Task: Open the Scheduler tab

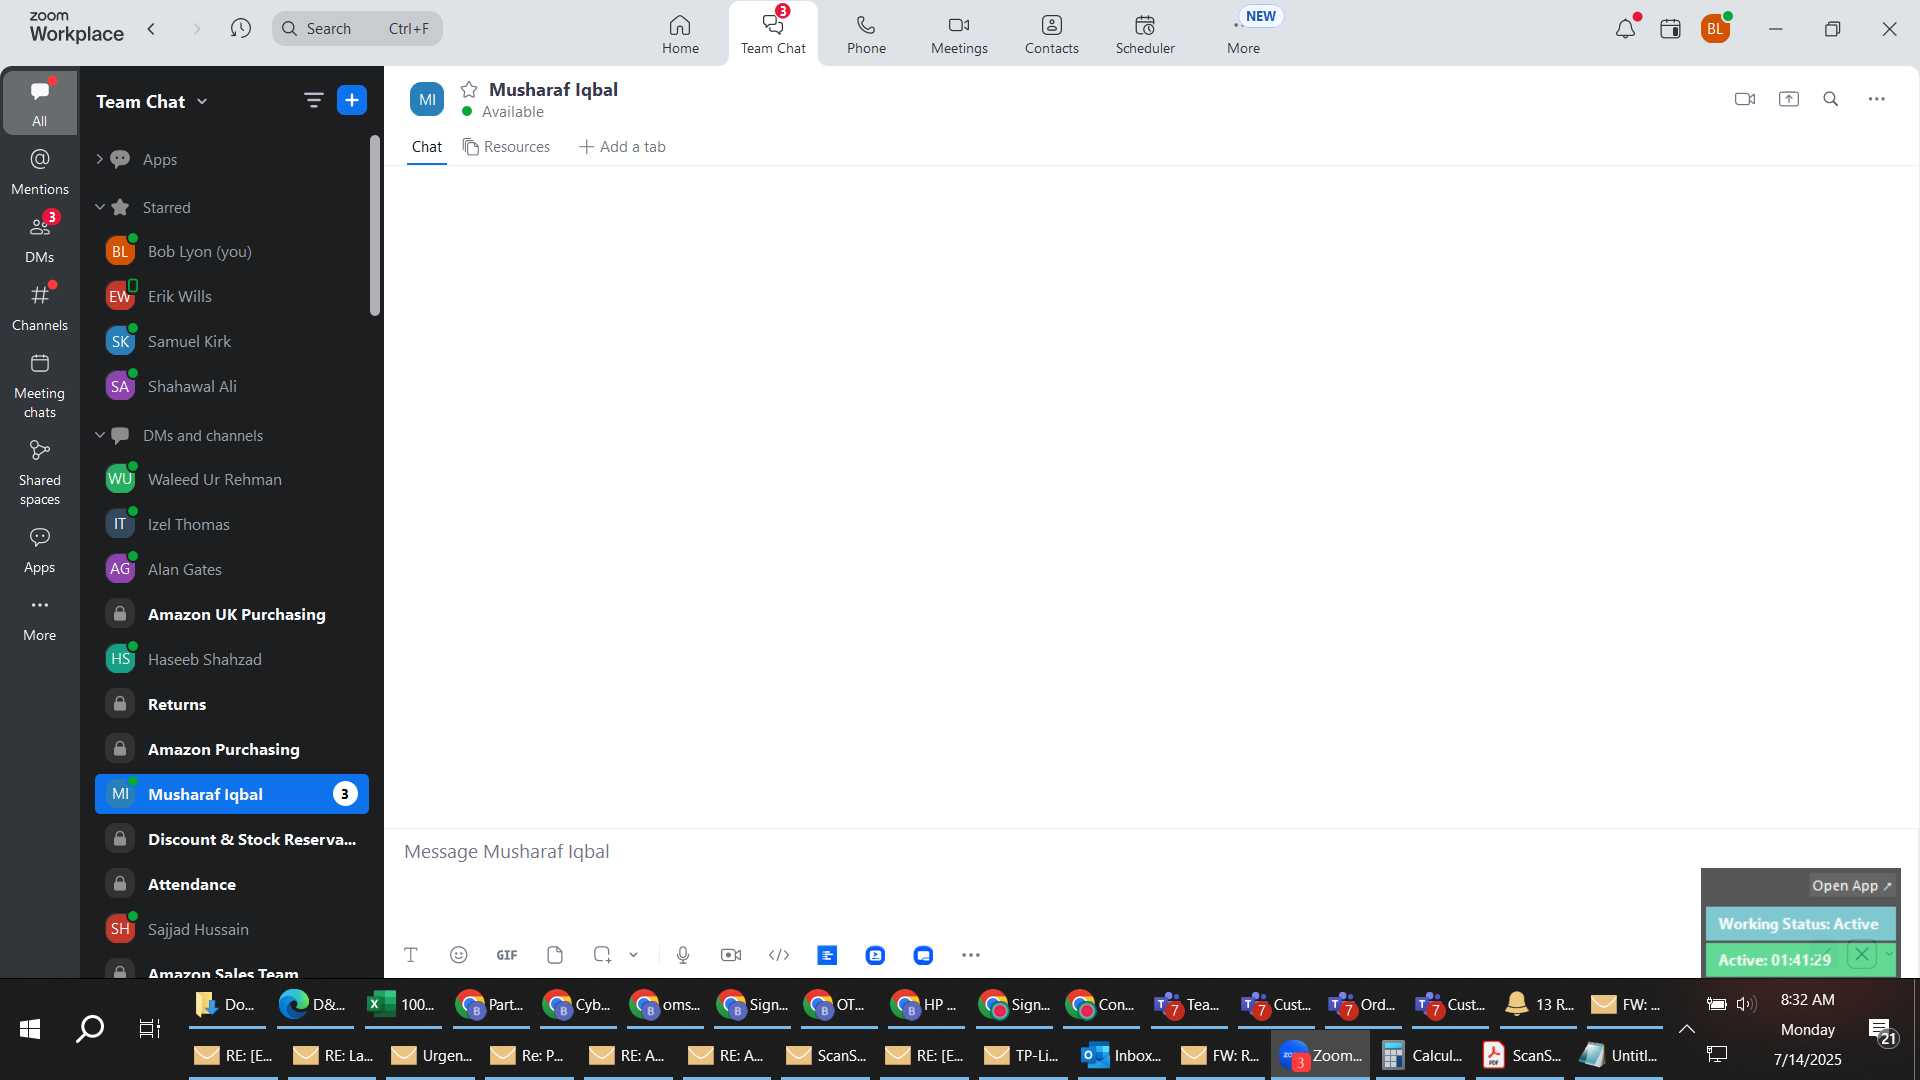Action: [x=1145, y=34]
